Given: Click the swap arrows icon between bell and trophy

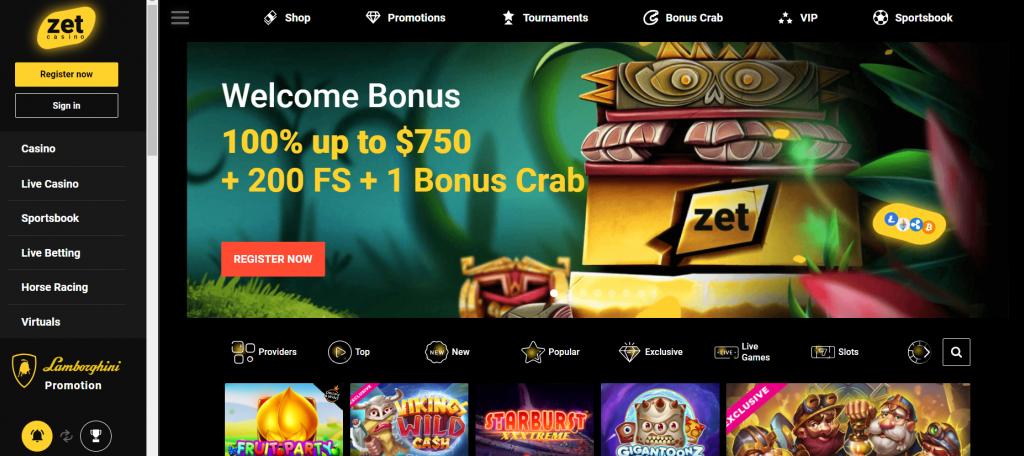Looking at the screenshot, I should pyautogui.click(x=67, y=436).
